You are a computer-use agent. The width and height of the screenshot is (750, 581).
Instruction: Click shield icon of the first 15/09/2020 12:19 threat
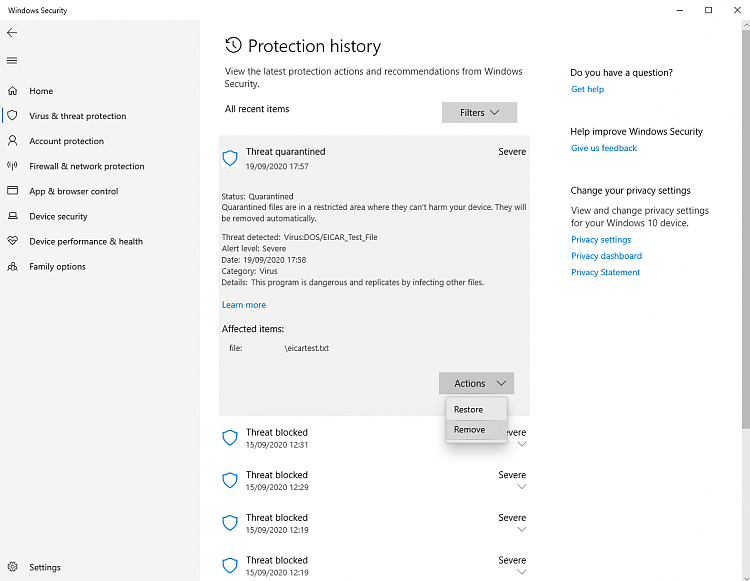coord(230,523)
